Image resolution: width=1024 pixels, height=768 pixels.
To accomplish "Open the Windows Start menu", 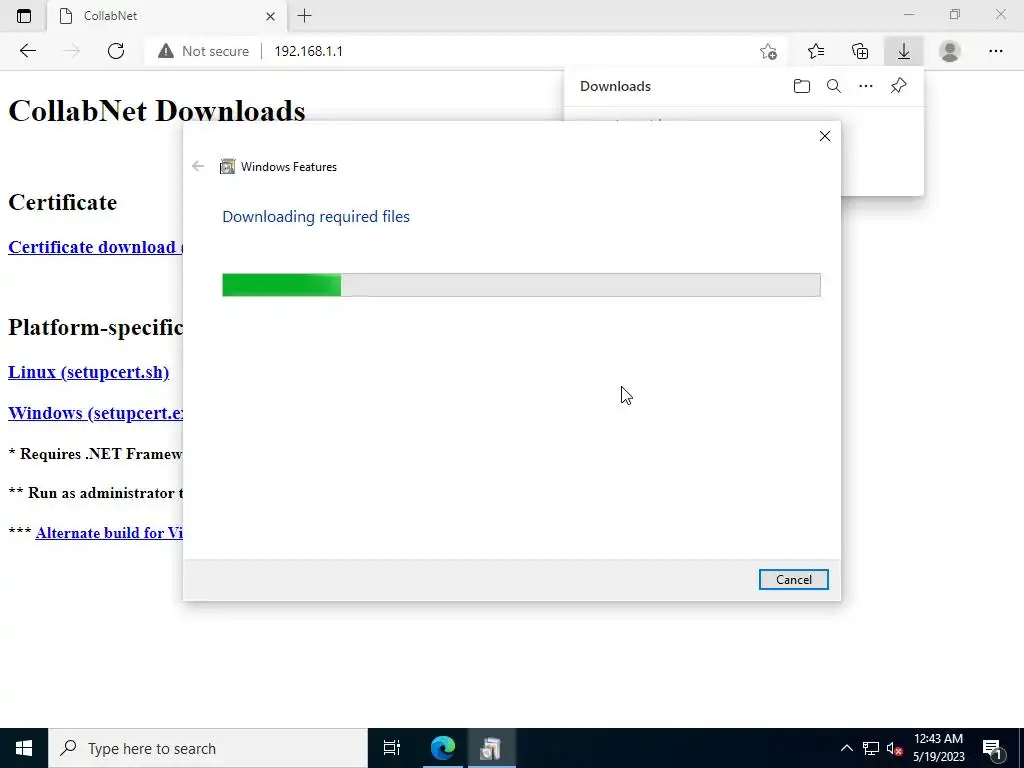I will 24,748.
